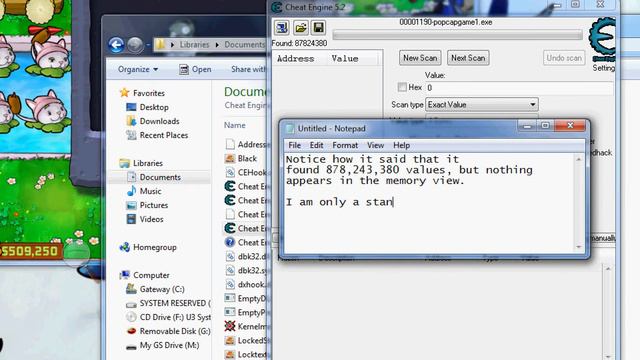Select Documents library in sidebar
This screenshot has width=640, height=360.
(160, 177)
